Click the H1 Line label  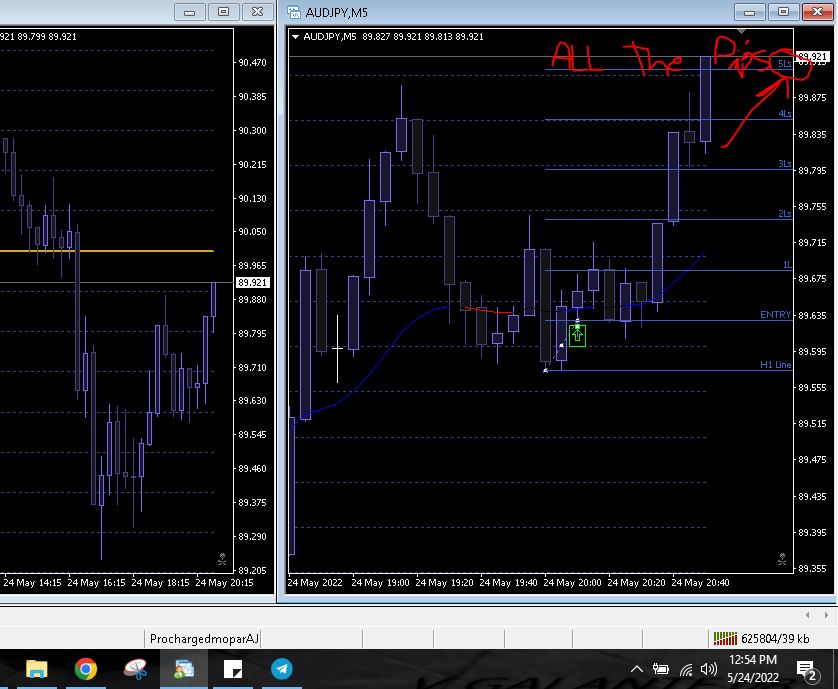(775, 365)
